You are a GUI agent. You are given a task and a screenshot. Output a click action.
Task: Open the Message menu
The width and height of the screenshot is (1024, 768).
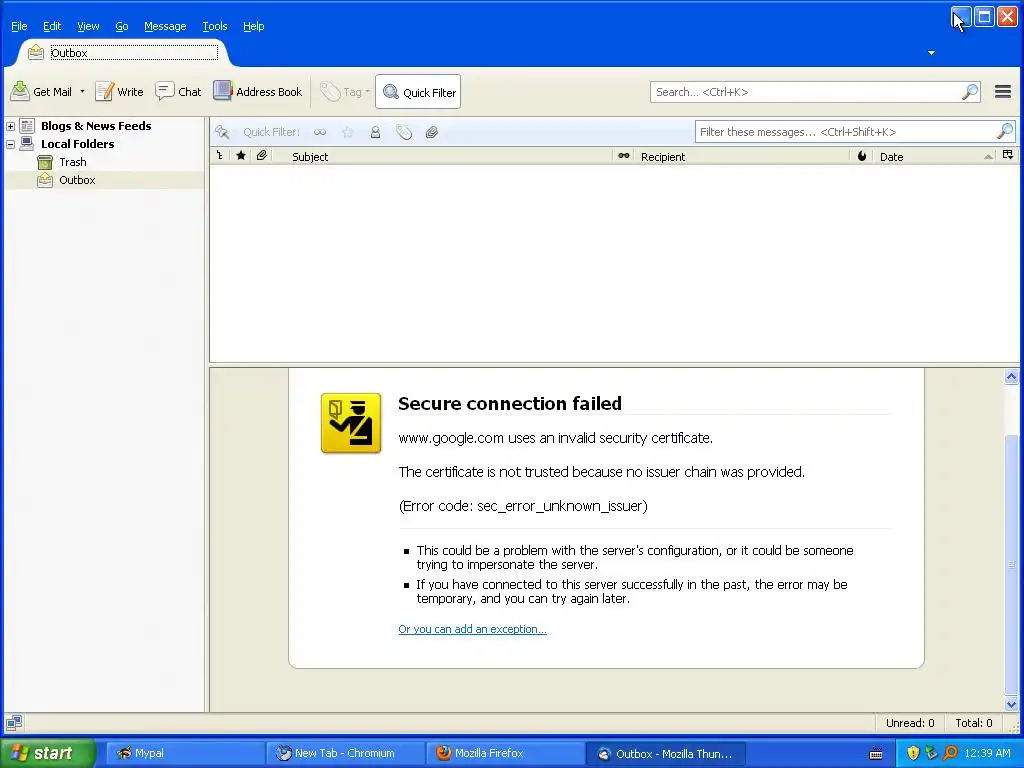pyautogui.click(x=165, y=26)
